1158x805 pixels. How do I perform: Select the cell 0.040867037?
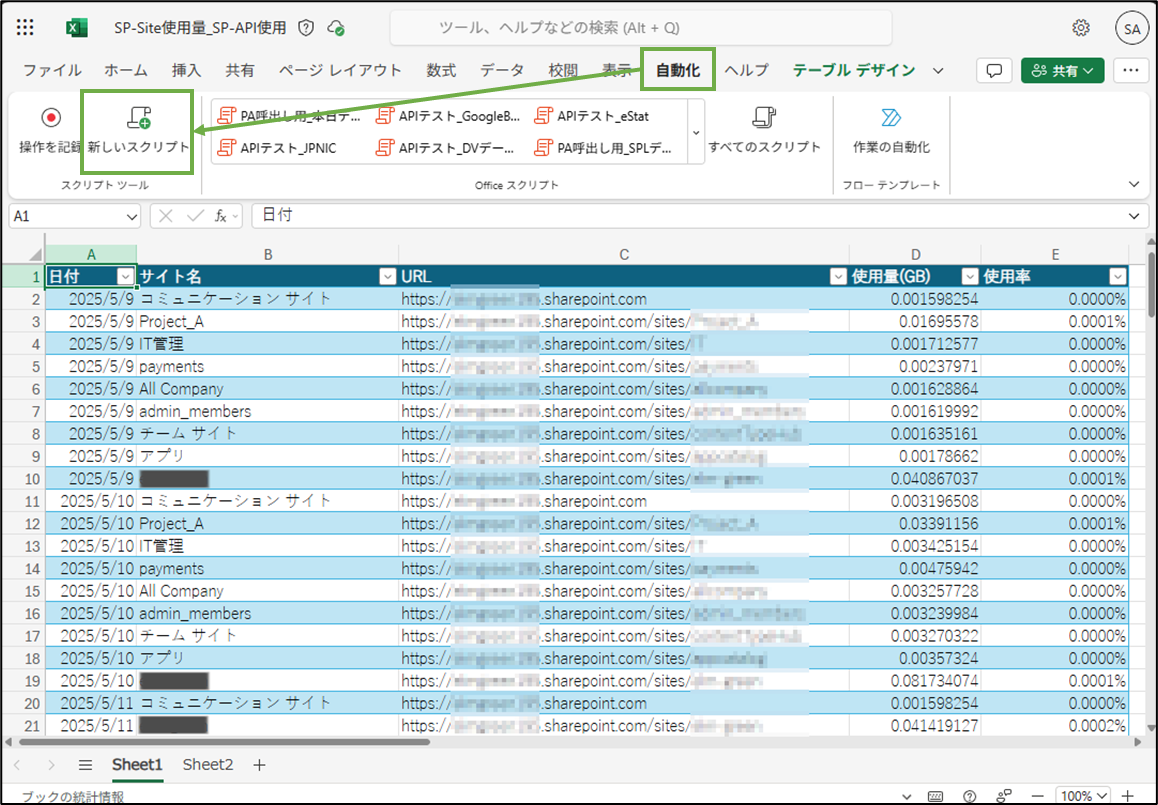915,479
